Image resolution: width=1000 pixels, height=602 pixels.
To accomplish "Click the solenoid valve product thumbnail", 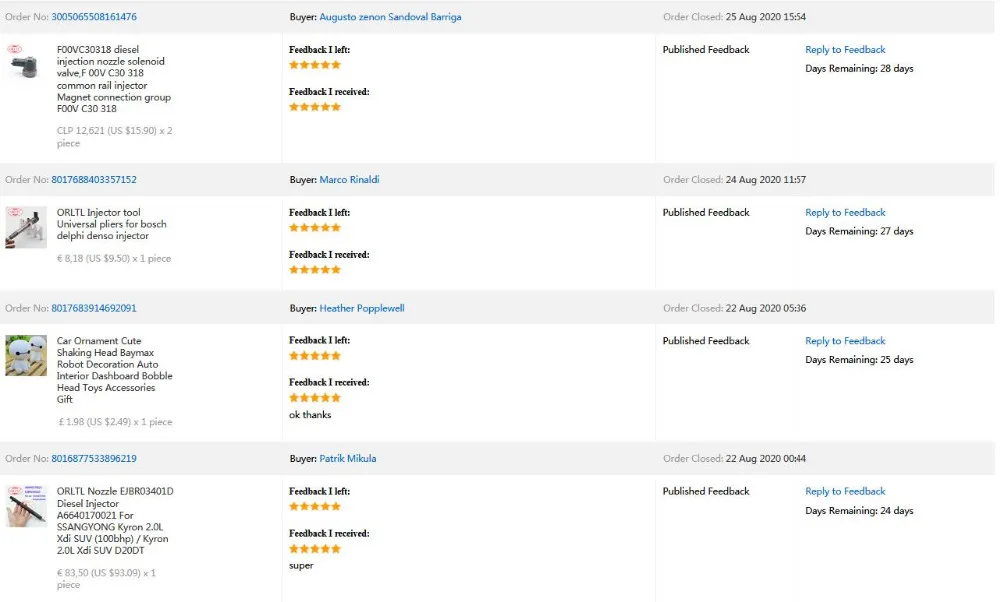I will 22,62.
